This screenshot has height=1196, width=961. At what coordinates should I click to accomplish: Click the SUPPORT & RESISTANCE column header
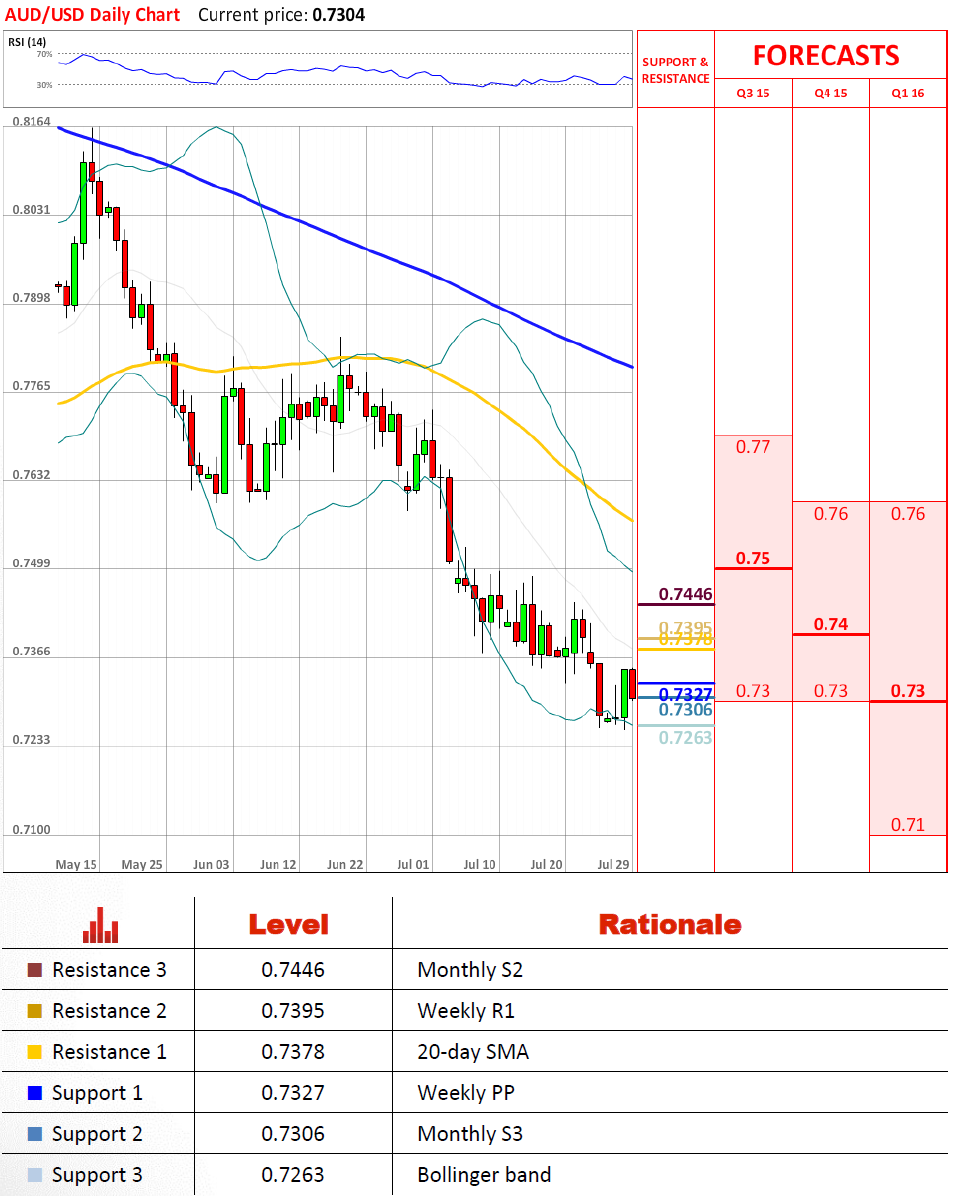click(x=676, y=70)
